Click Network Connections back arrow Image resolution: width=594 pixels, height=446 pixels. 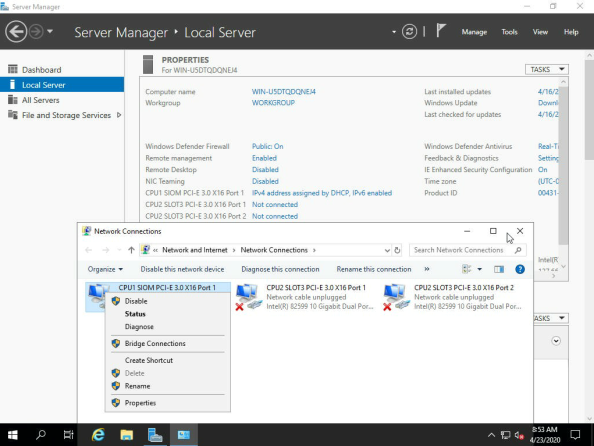(x=89, y=250)
